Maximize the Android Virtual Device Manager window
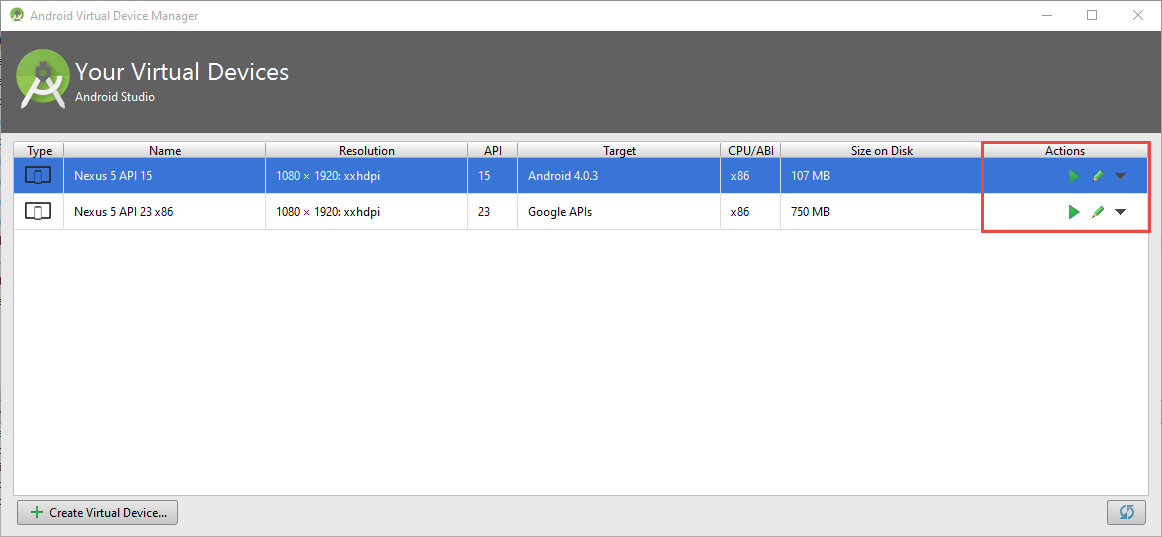 tap(1092, 15)
